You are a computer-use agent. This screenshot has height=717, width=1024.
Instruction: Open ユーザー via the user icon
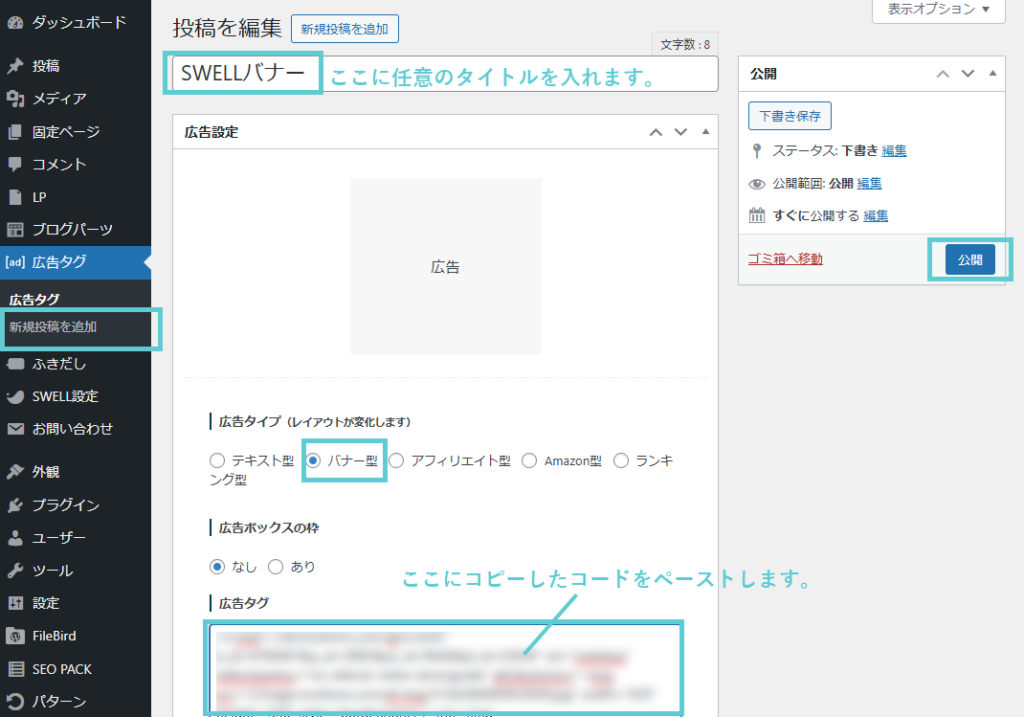pyautogui.click(x=15, y=538)
